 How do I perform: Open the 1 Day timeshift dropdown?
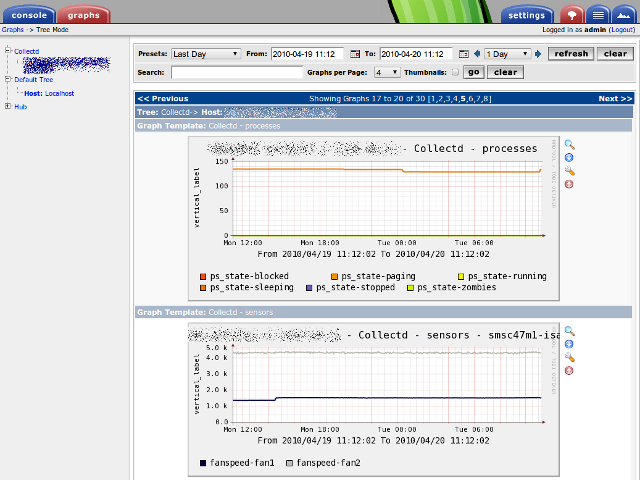point(507,54)
